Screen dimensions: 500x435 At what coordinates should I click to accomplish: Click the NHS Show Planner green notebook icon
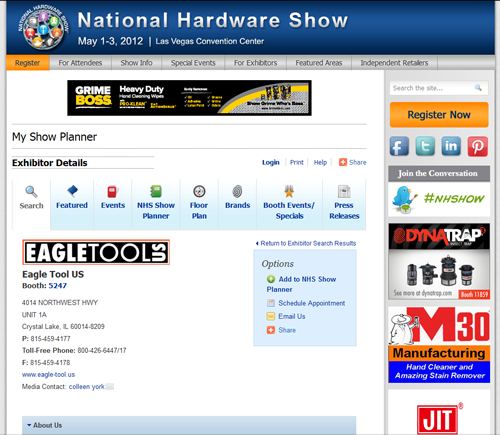(156, 191)
